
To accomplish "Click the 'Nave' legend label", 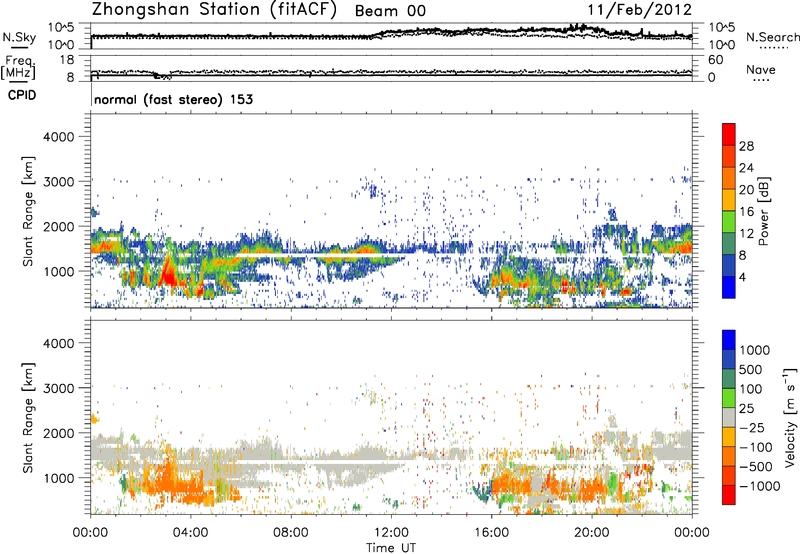I will (x=761, y=69).
